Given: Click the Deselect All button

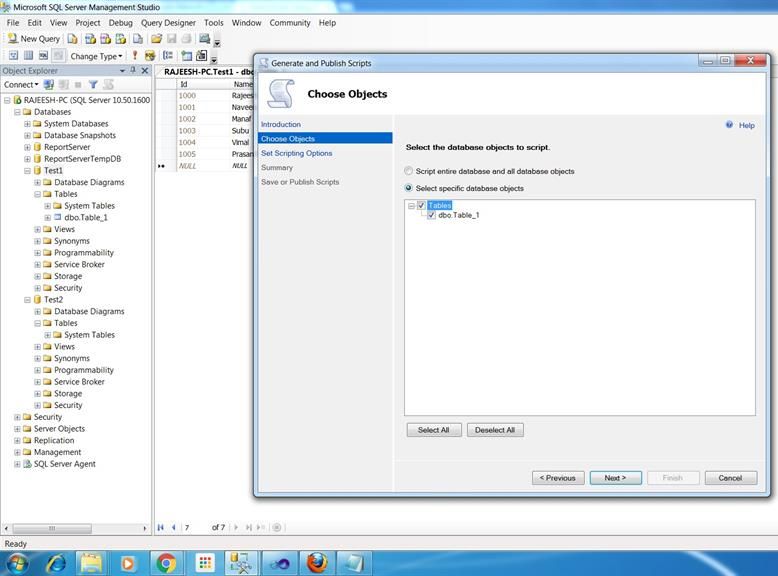Looking at the screenshot, I should 495,430.
